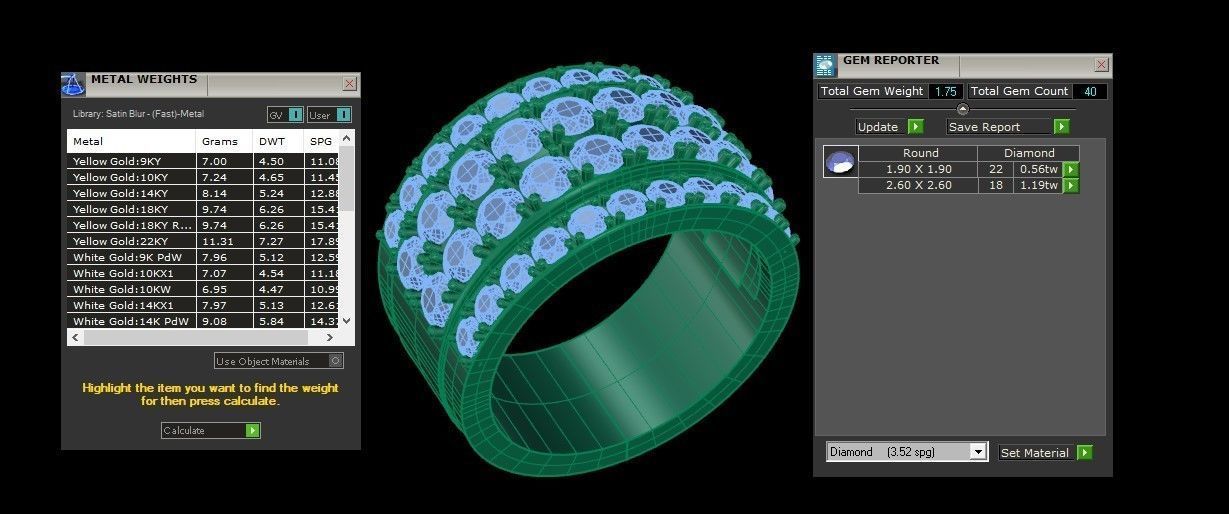Select the Yellow Gold:18KY R... row
The image size is (1229, 514).
click(x=204, y=225)
